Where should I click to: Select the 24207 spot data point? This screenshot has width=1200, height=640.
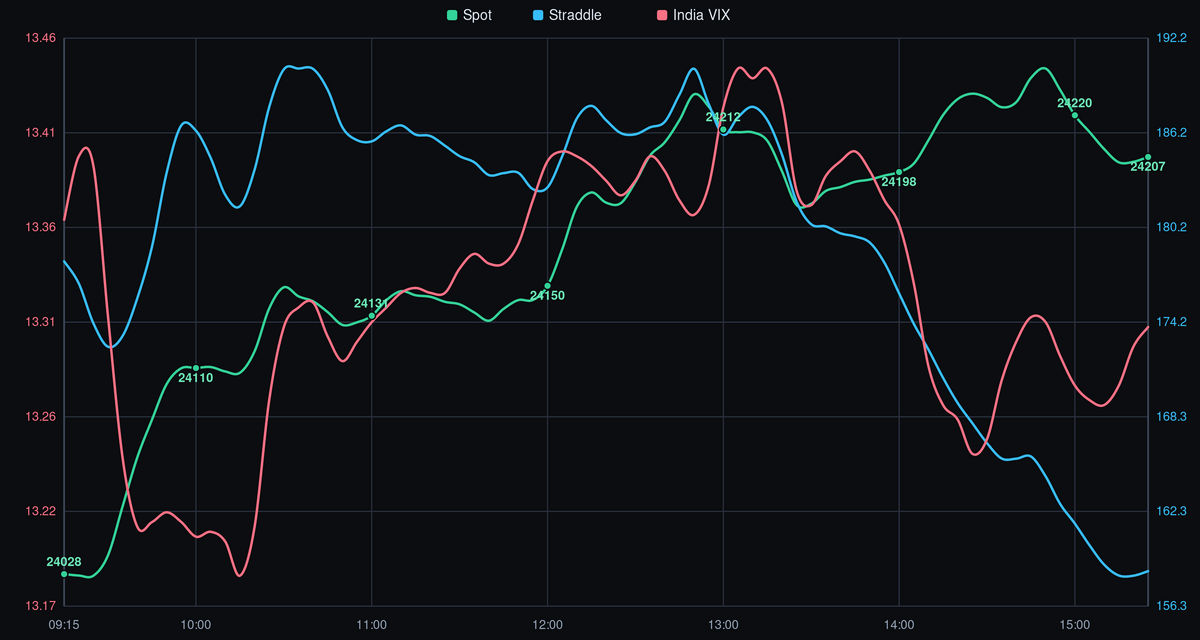click(x=1148, y=157)
